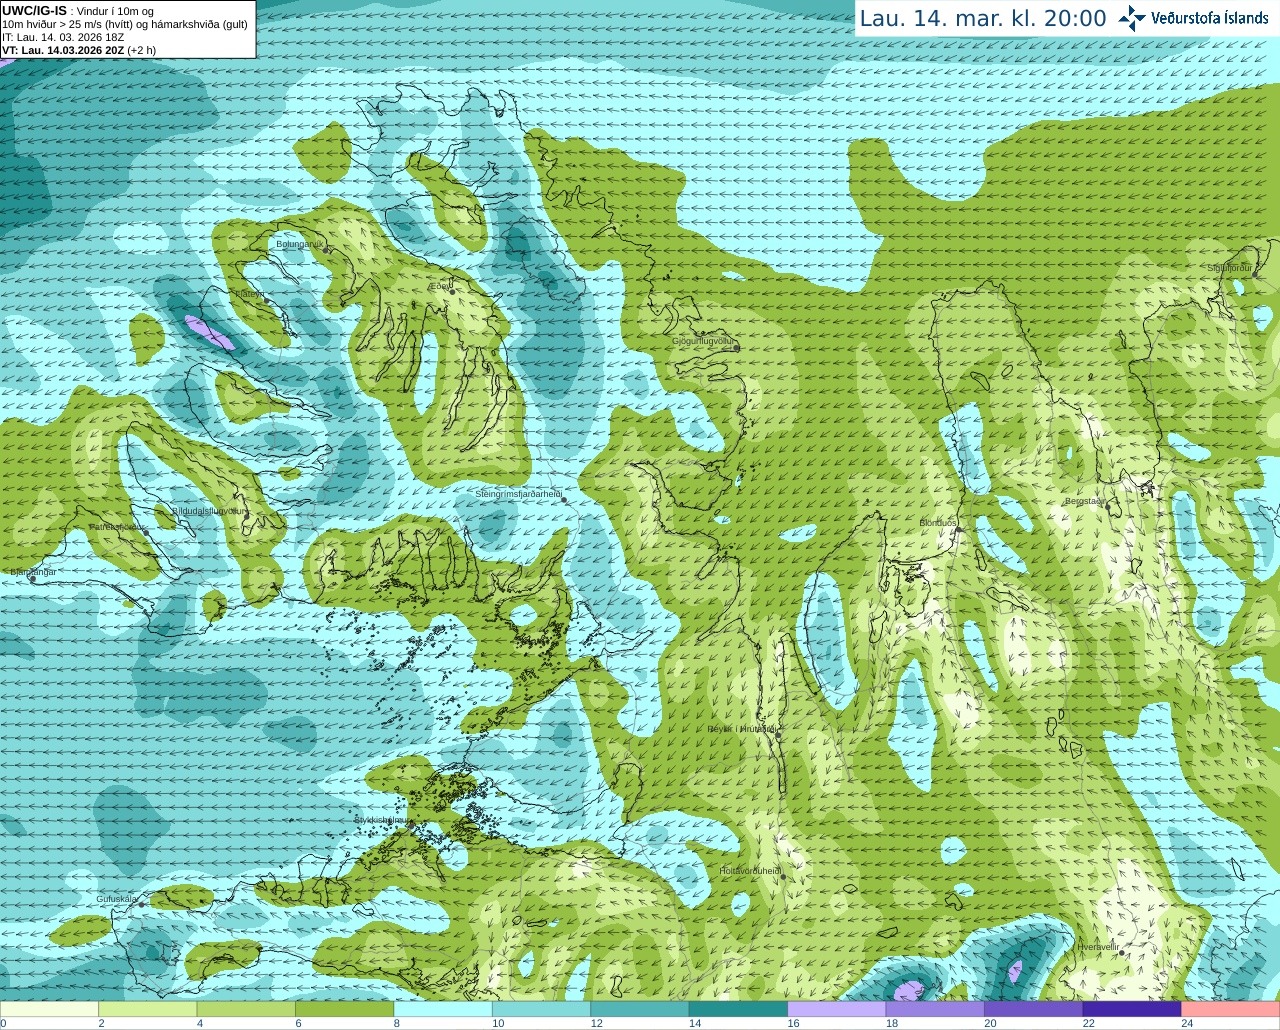Click the Siglufjörður station label

pos(1229,268)
